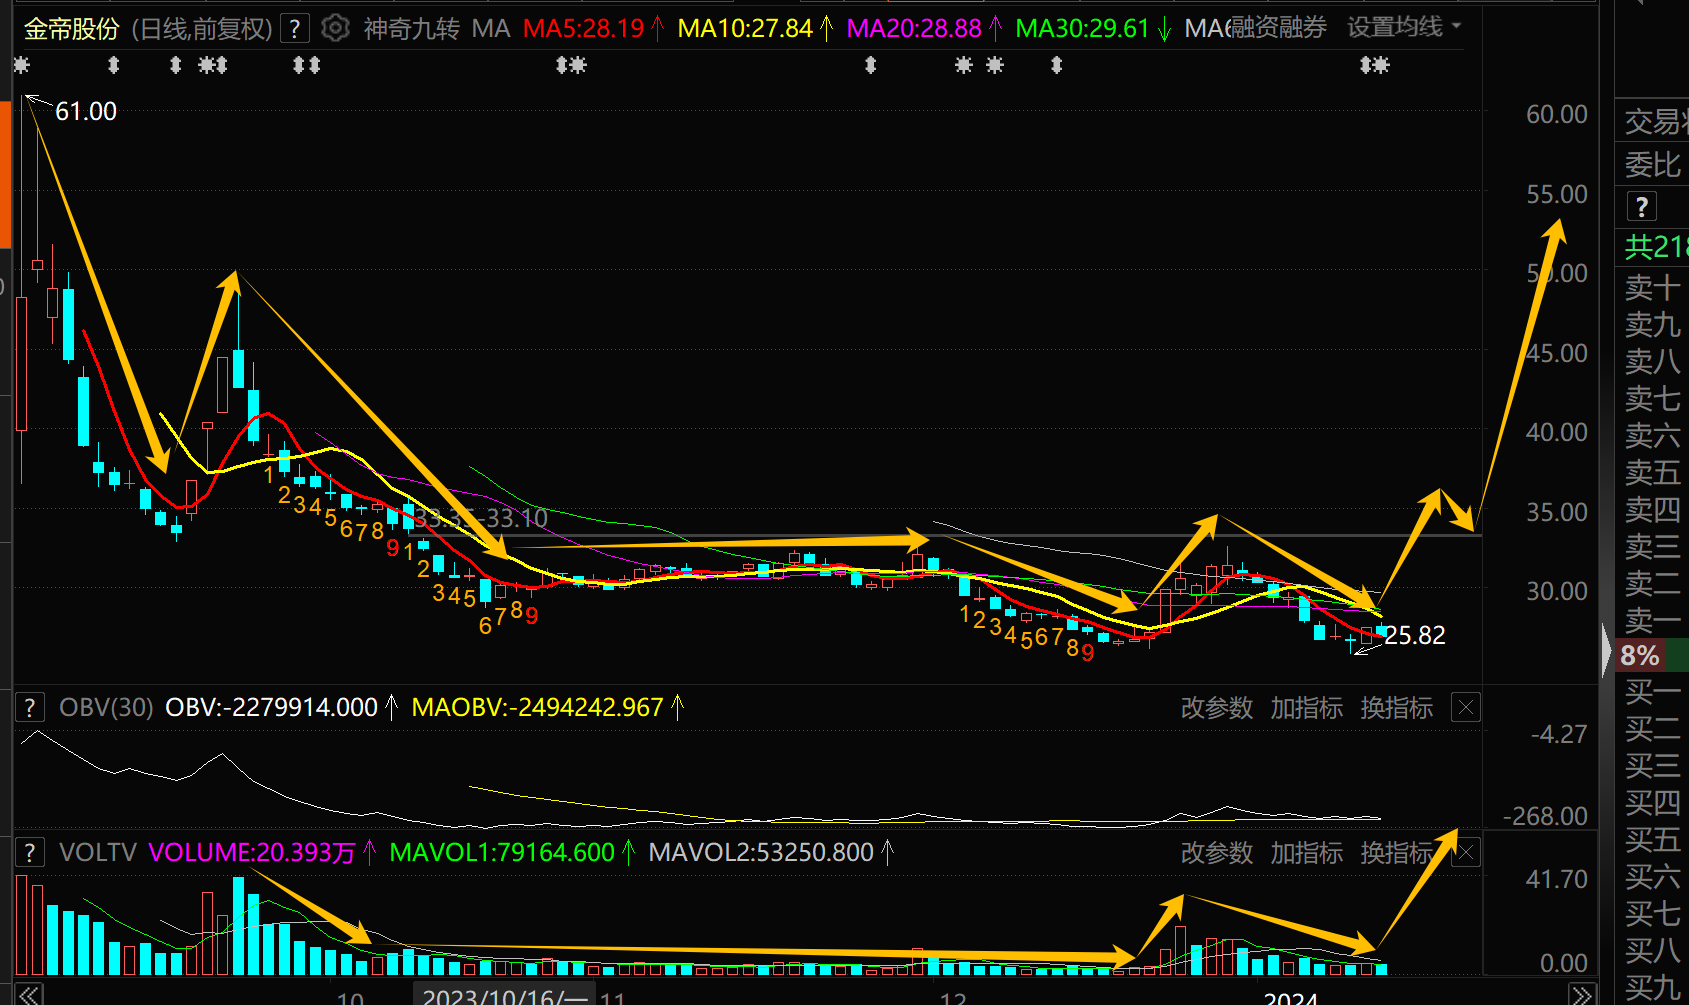The width and height of the screenshot is (1689, 1005).
Task: Click the MAVOL2:53250.800 value
Action: point(761,853)
